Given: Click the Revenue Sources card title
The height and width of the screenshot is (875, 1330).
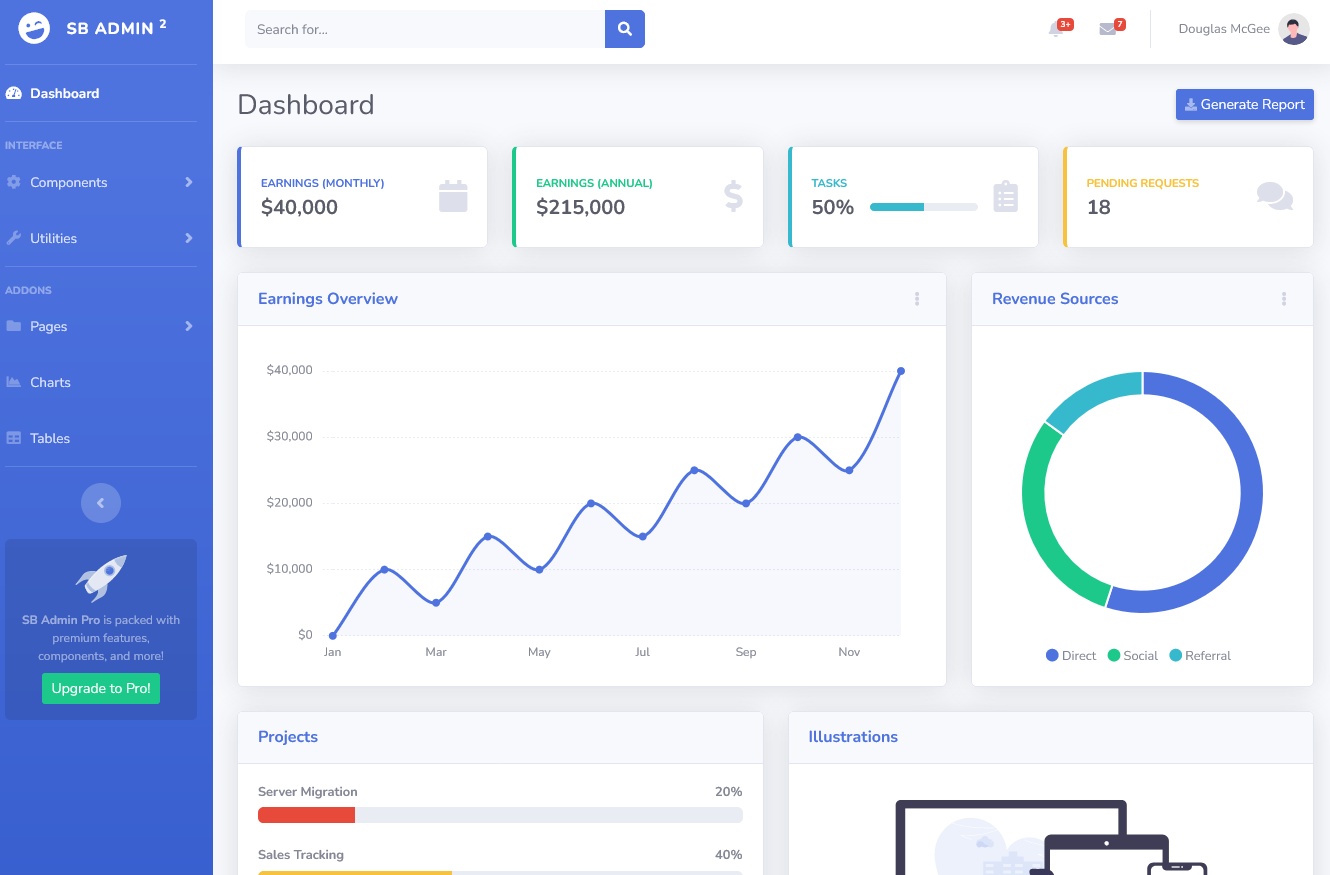Looking at the screenshot, I should point(1055,299).
